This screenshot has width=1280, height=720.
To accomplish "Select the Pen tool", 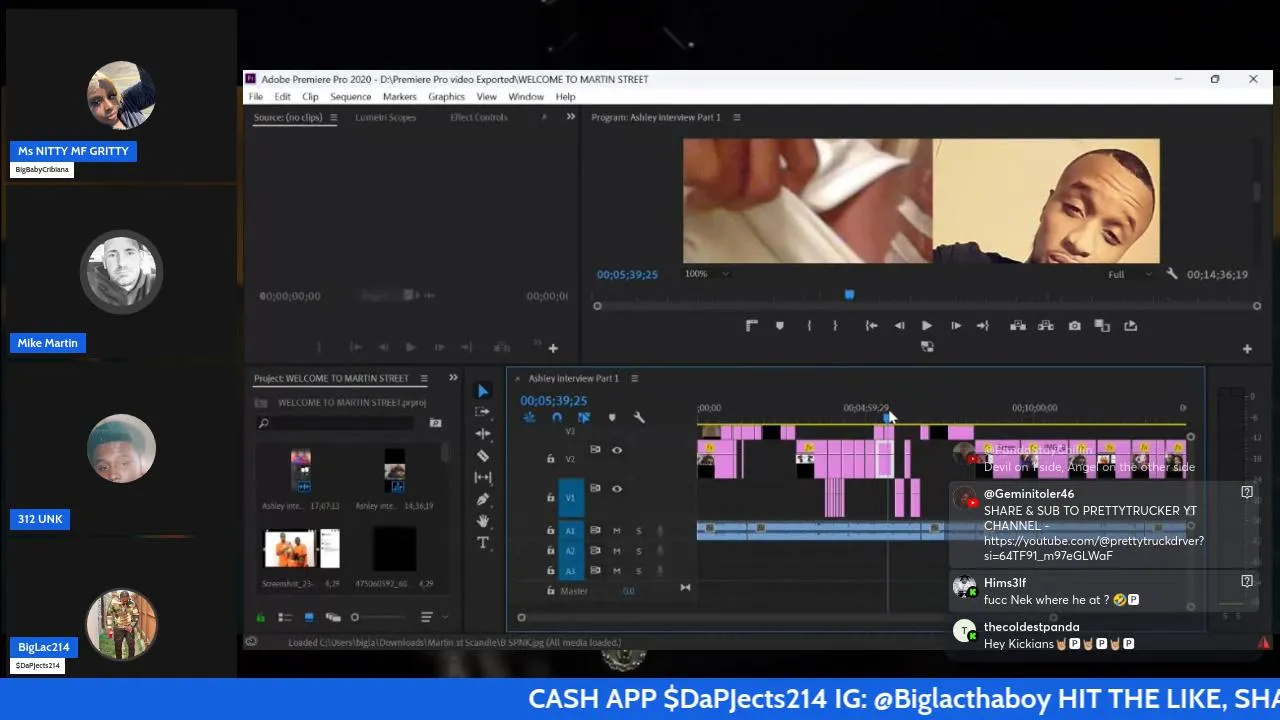I will pyautogui.click(x=483, y=499).
